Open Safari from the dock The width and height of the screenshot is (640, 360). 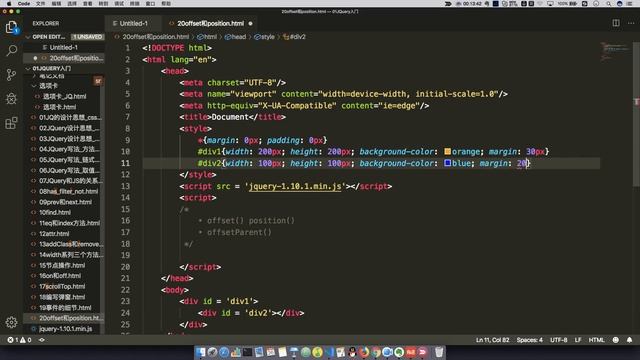[x=224, y=352]
